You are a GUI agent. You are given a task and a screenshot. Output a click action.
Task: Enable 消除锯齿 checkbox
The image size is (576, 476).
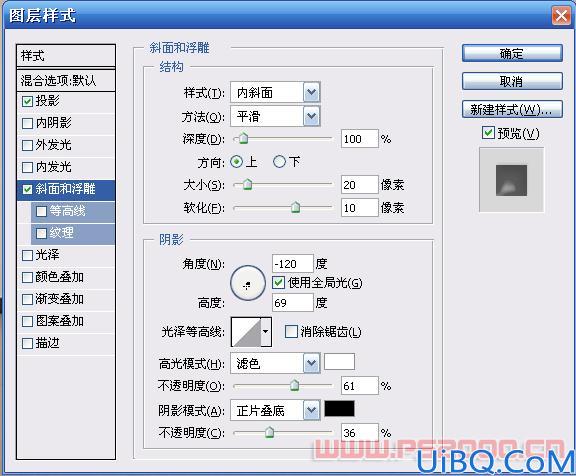pyautogui.click(x=291, y=332)
